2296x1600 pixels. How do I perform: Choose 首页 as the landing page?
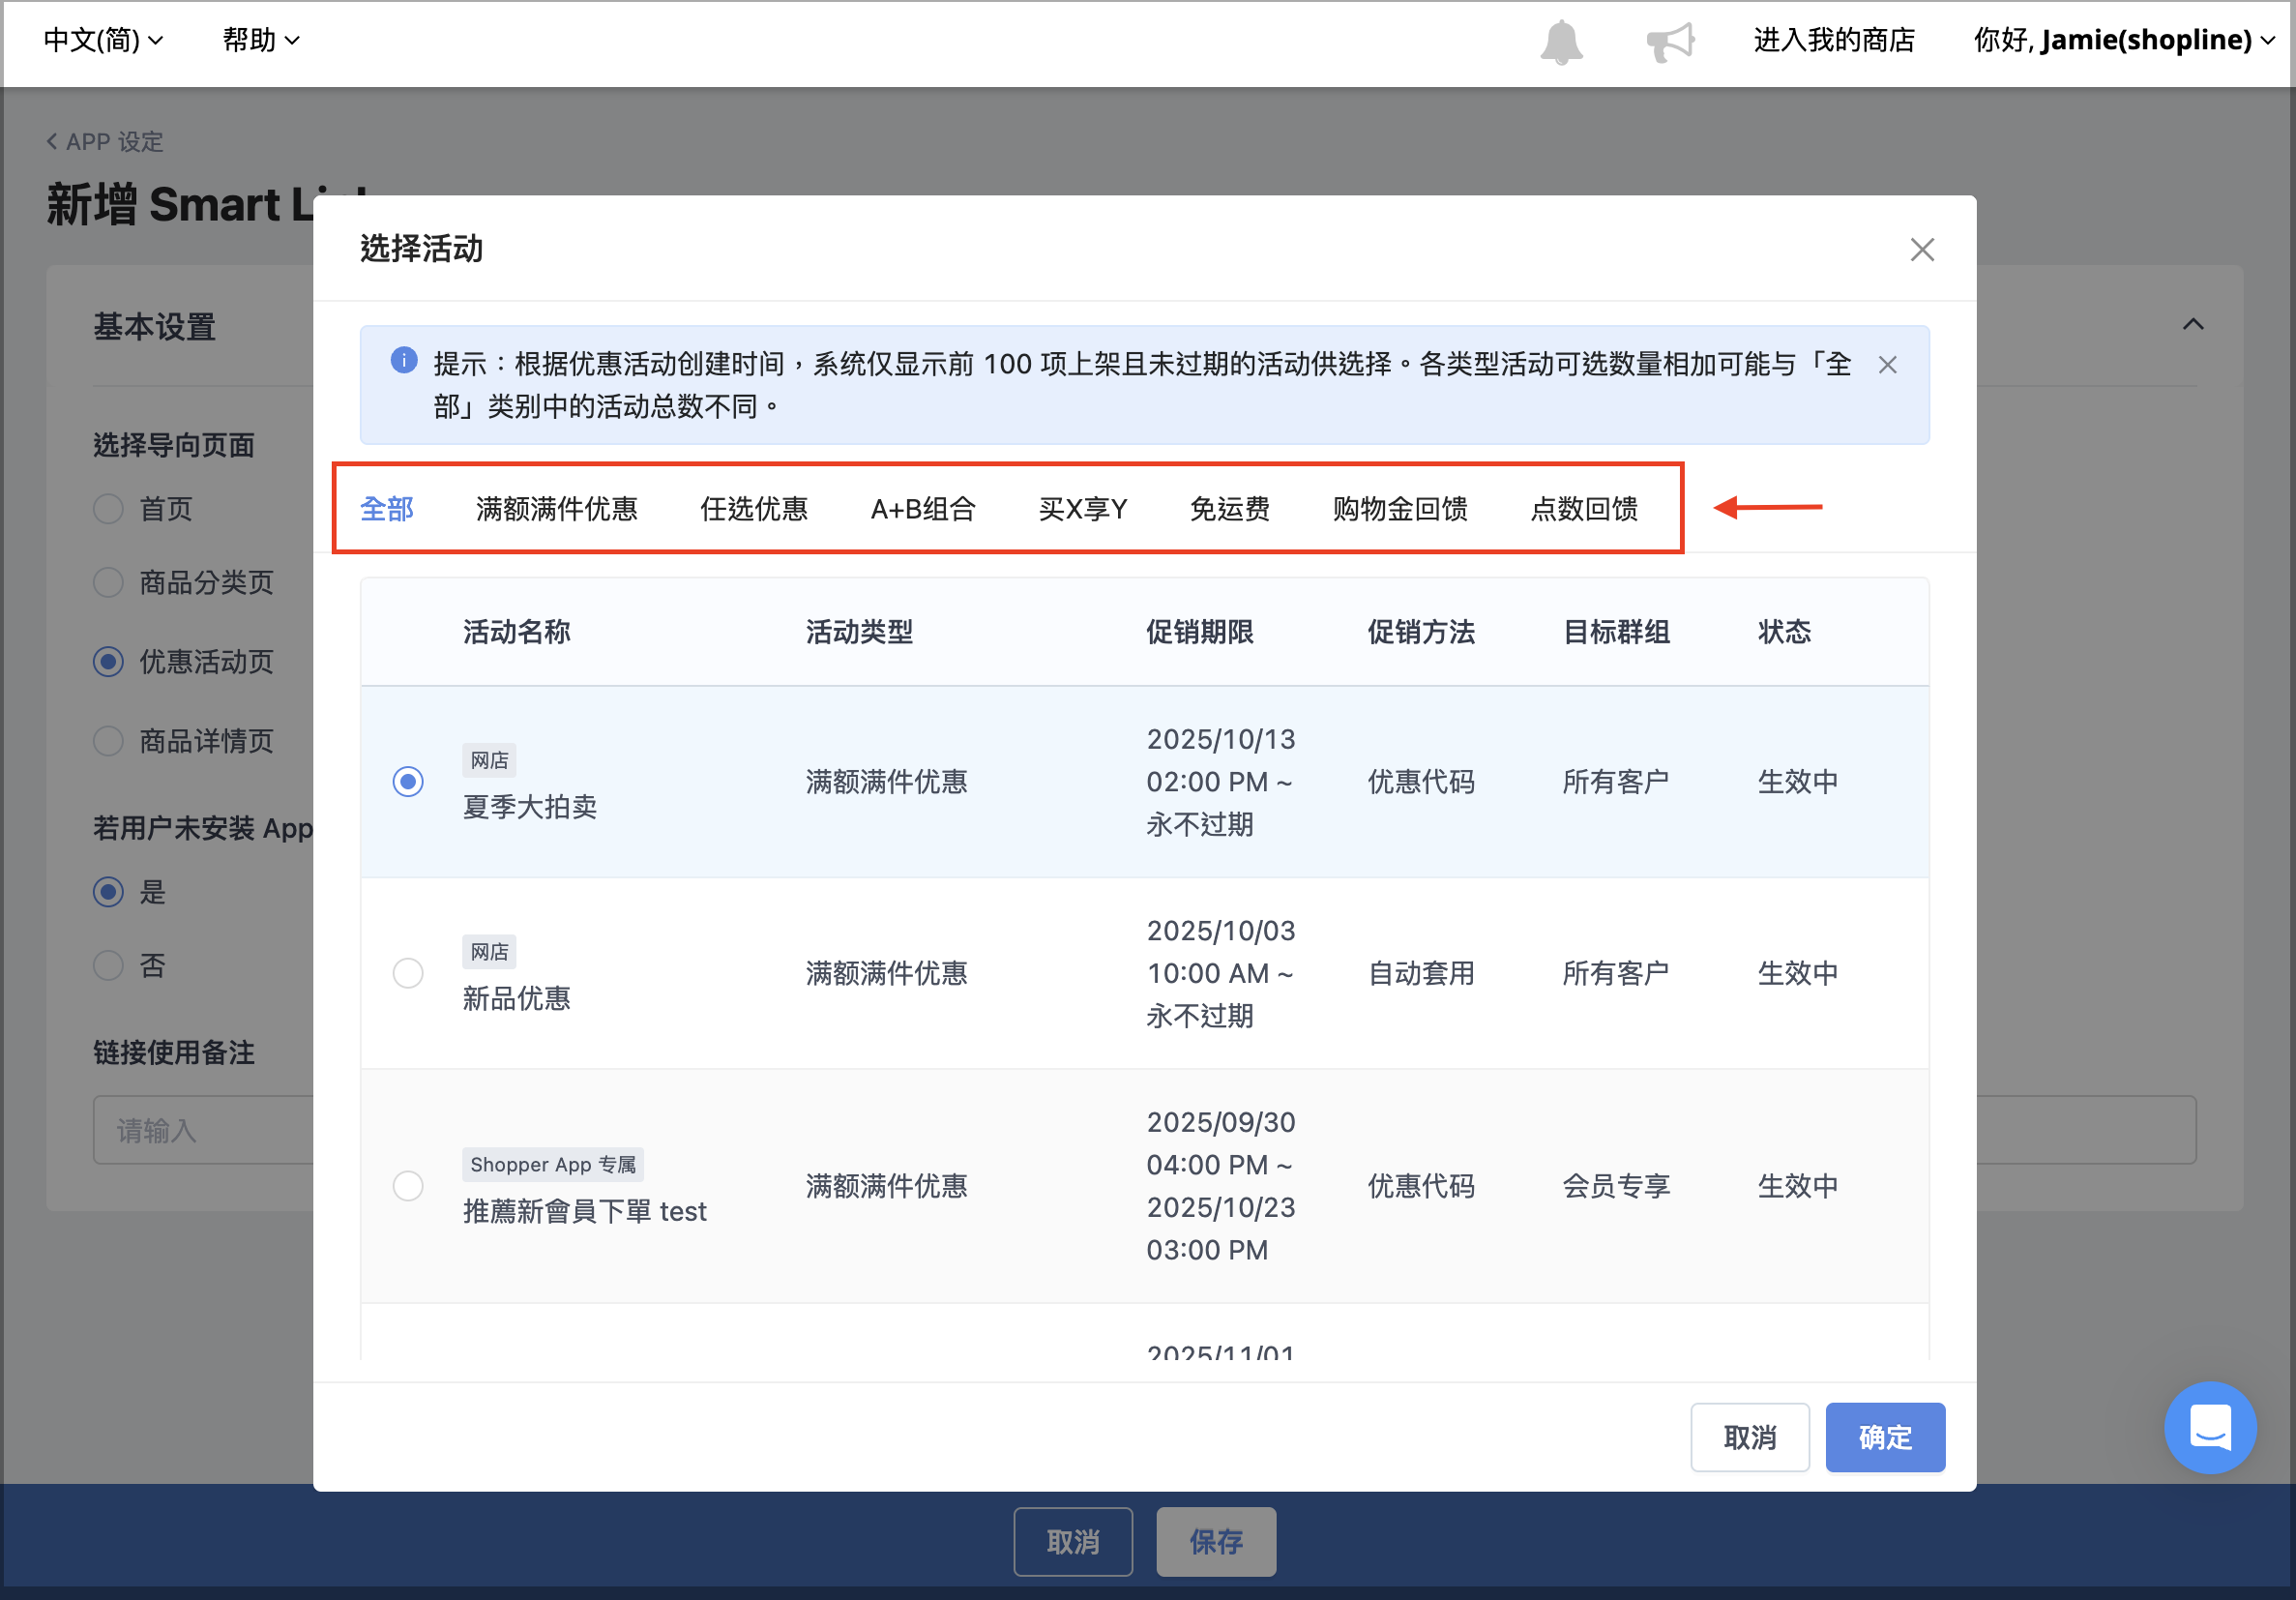coord(108,509)
